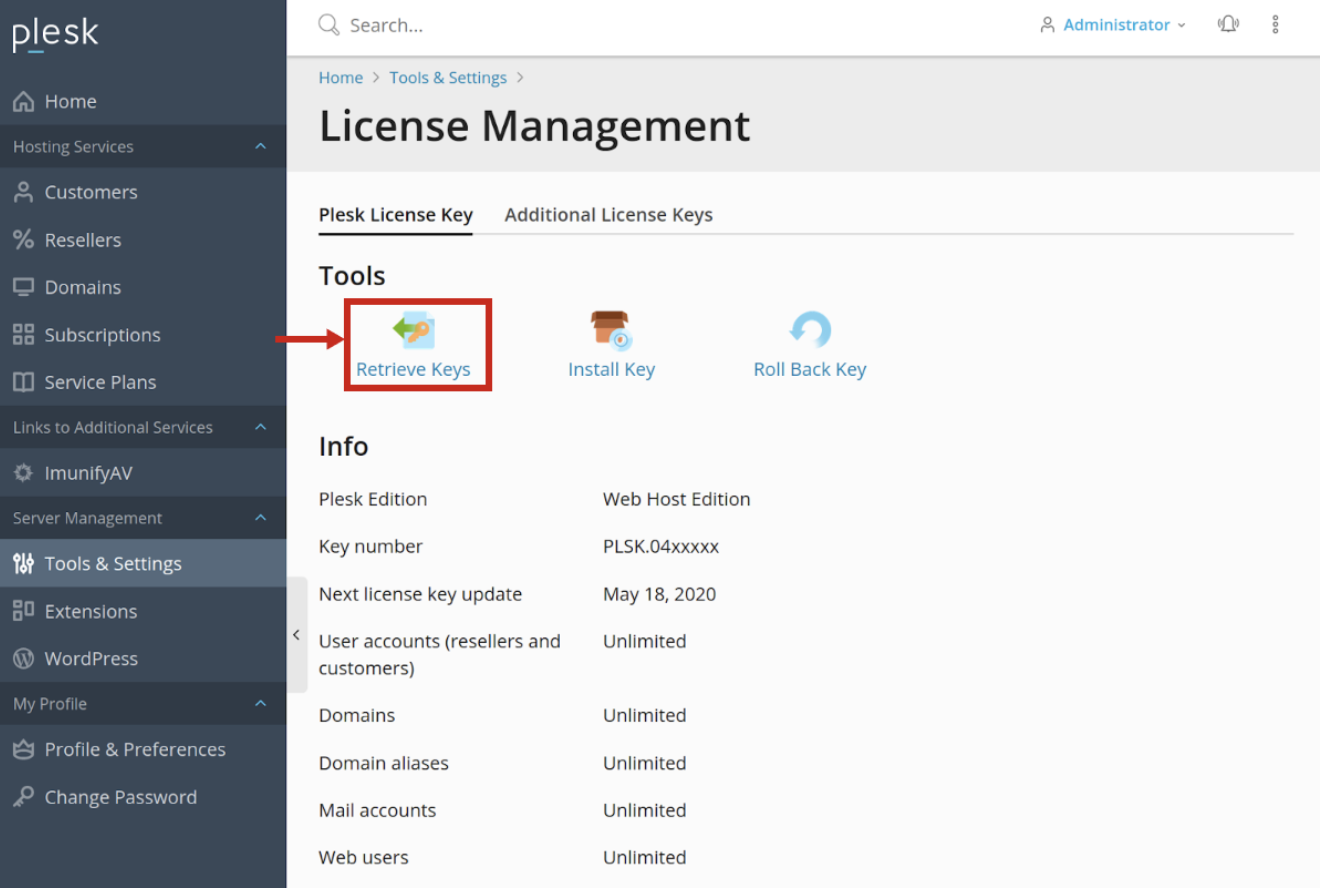Navigate to Home via the breadcrumb

coord(340,77)
